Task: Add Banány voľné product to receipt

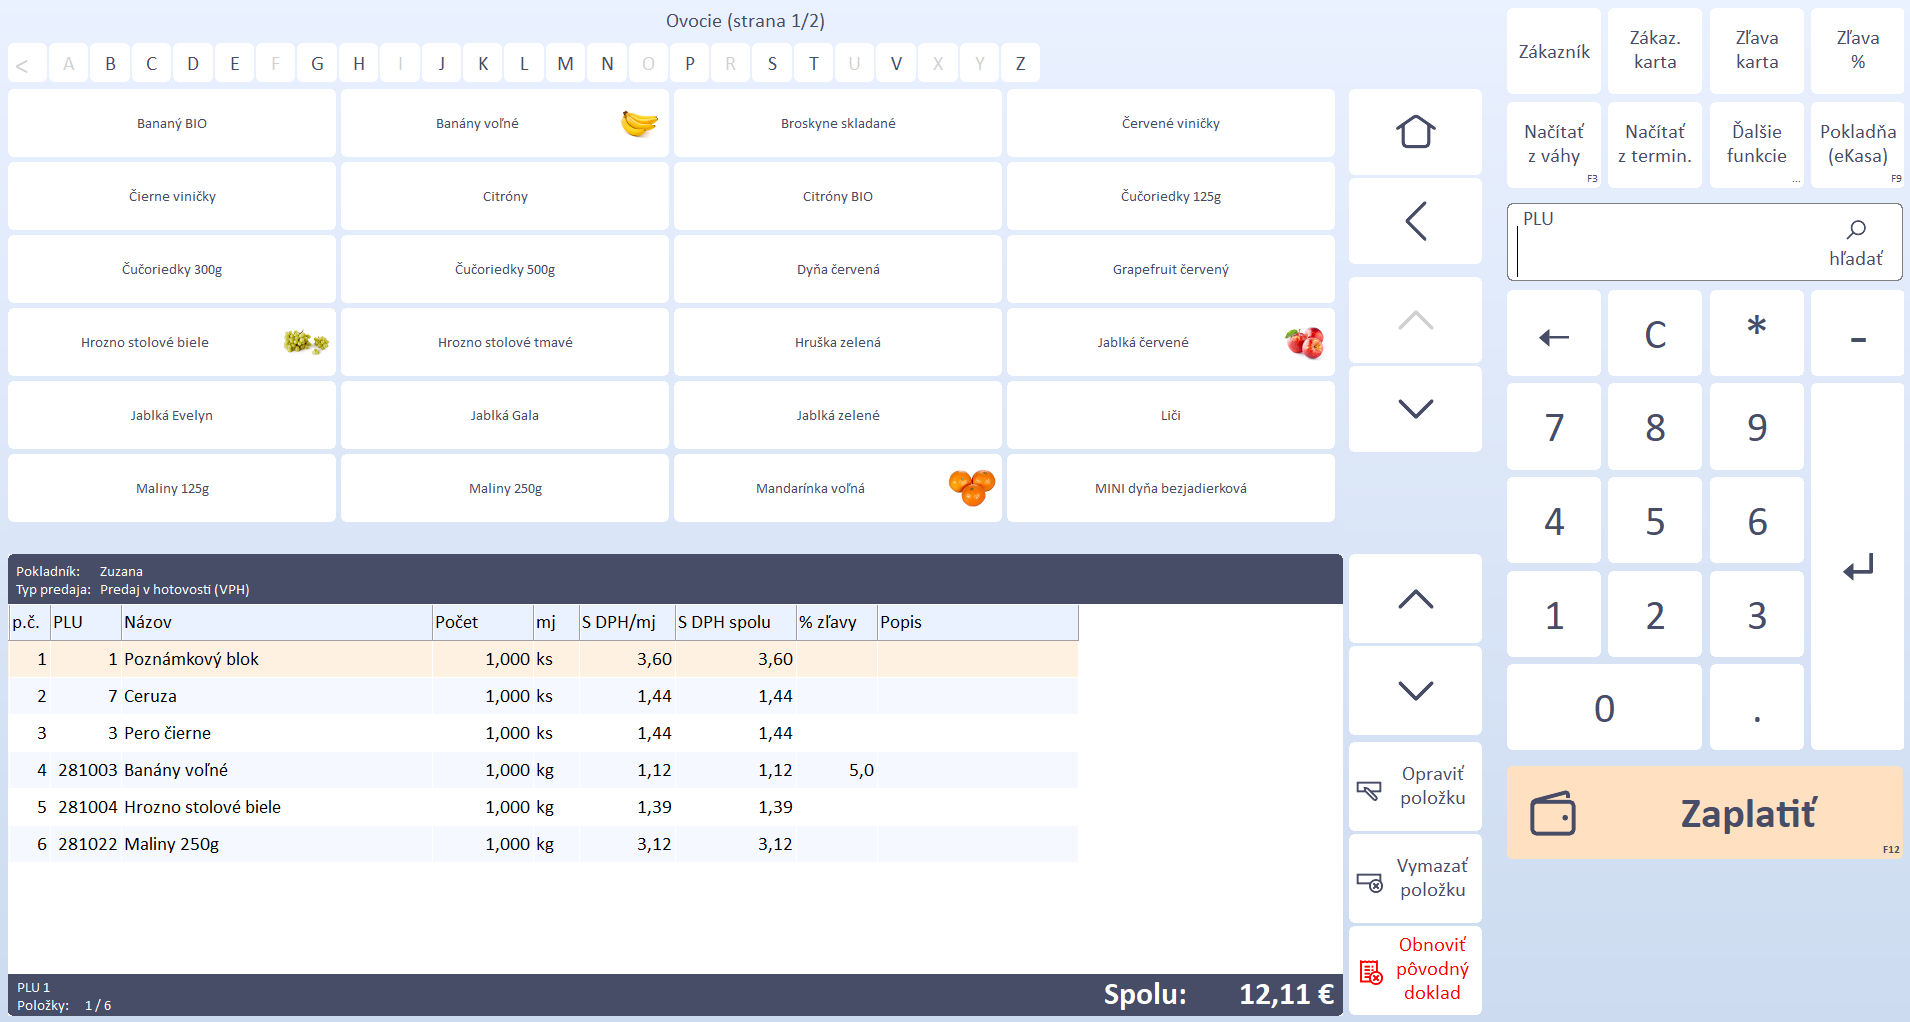Action: coord(504,124)
